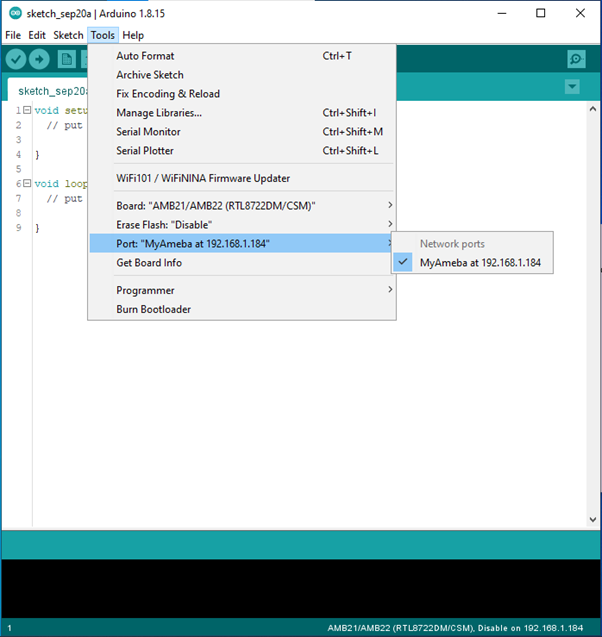The height and width of the screenshot is (637, 602).
Task: Select checked MyAmeba at 192.168.1.184 port
Action: coord(472,262)
